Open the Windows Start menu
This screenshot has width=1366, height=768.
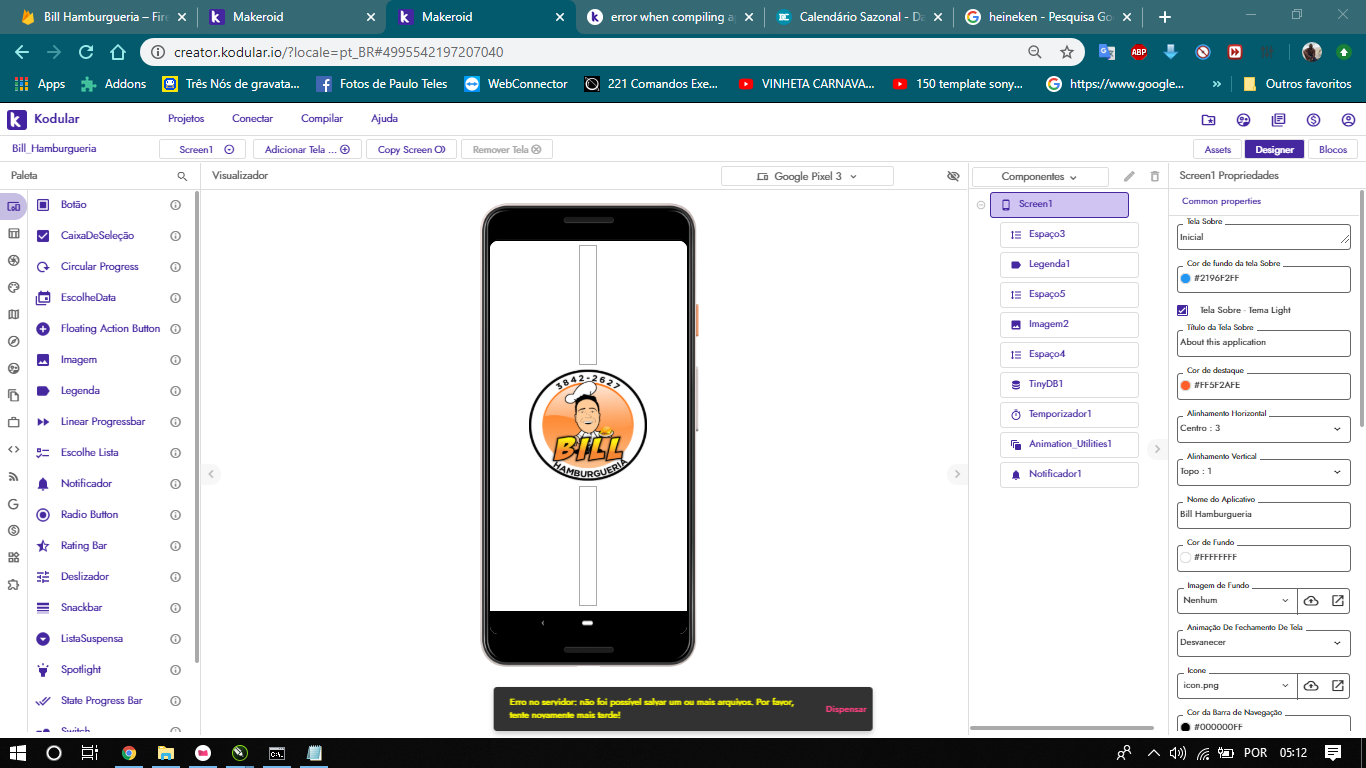point(18,753)
